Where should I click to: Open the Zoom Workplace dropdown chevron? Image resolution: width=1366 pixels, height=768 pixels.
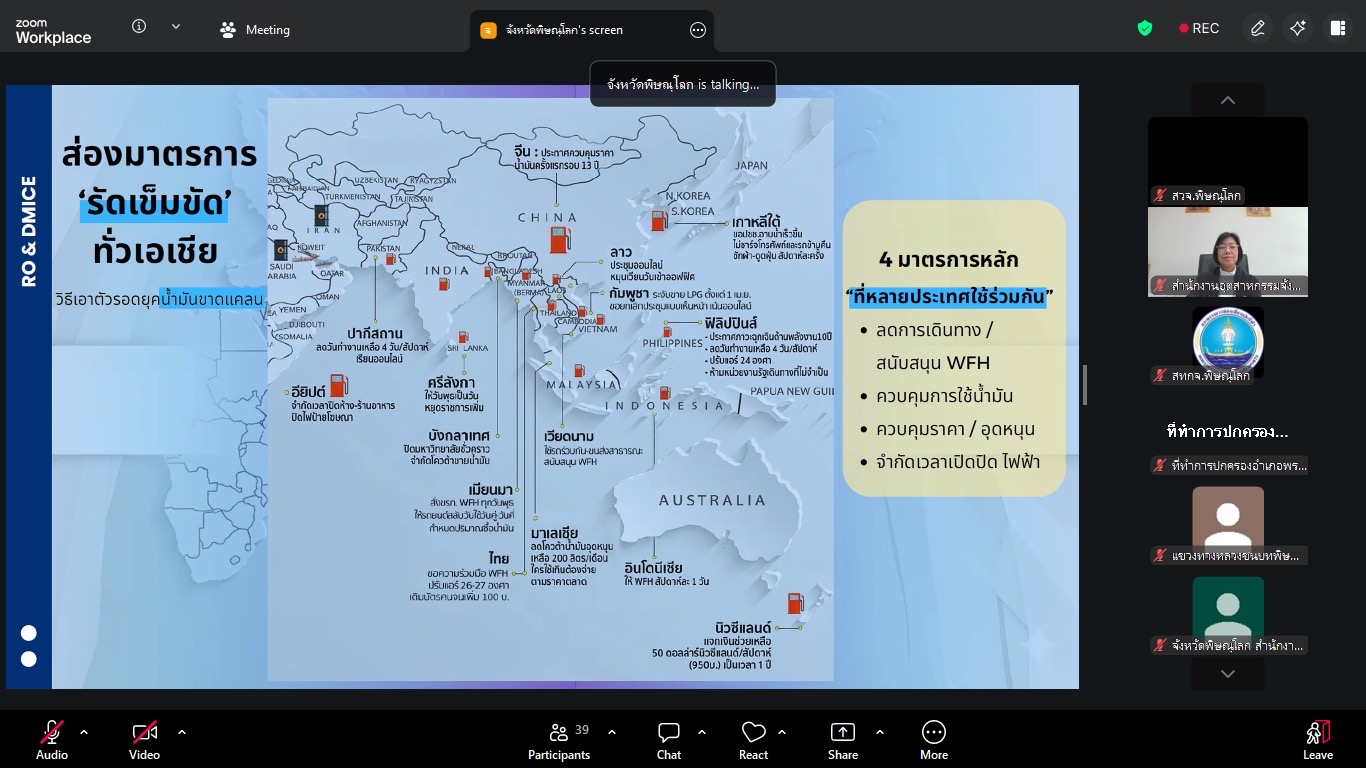point(176,27)
